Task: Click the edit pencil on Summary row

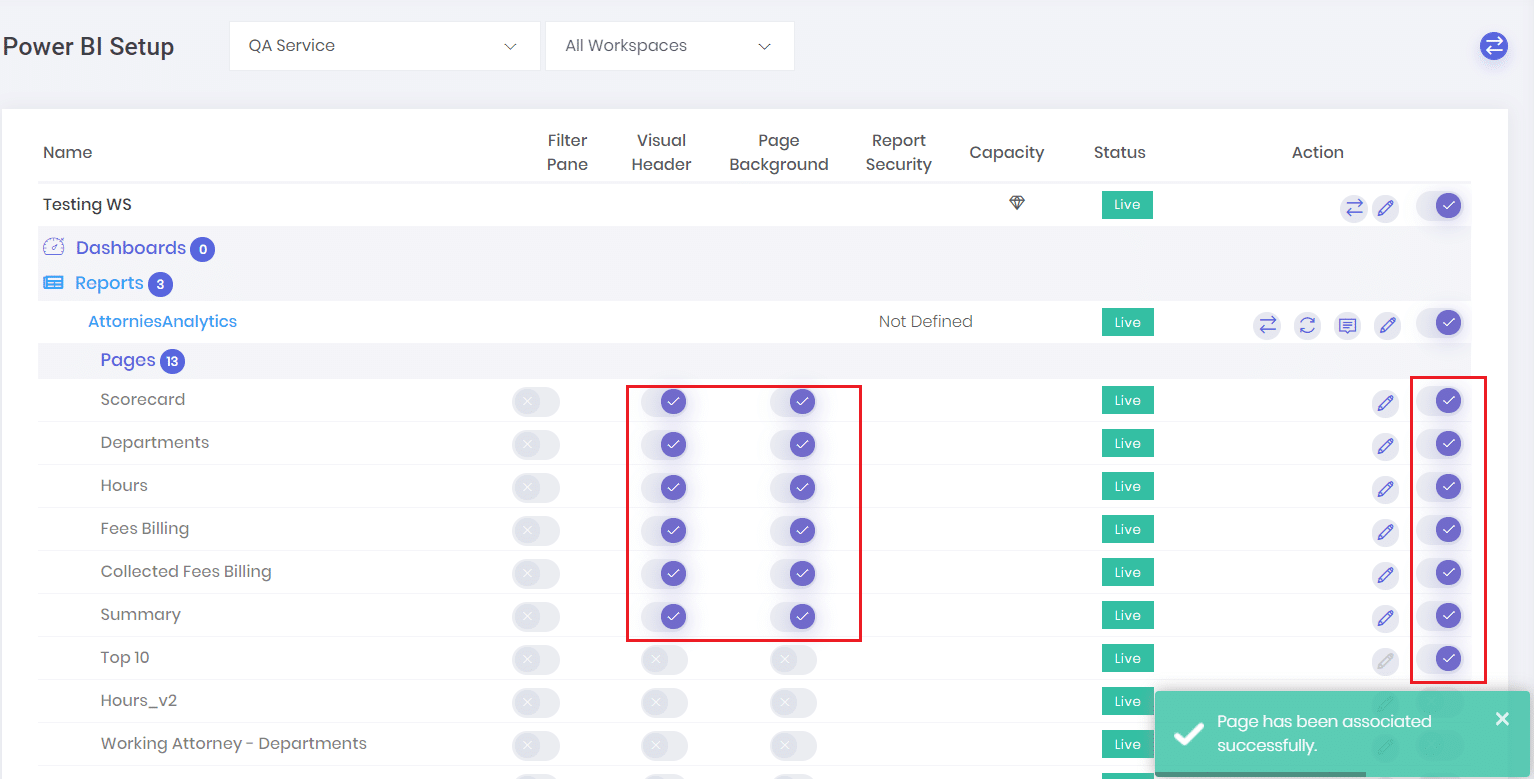Action: (1385, 618)
